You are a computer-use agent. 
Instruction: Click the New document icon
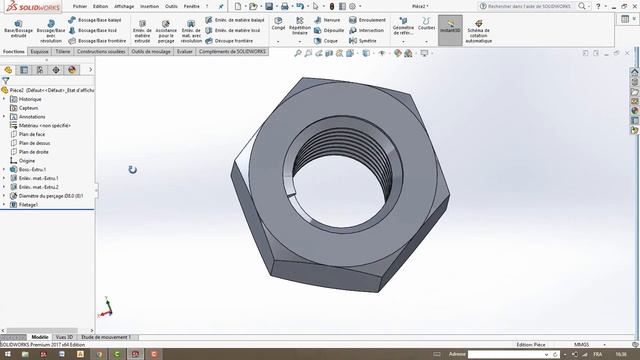(238, 6)
